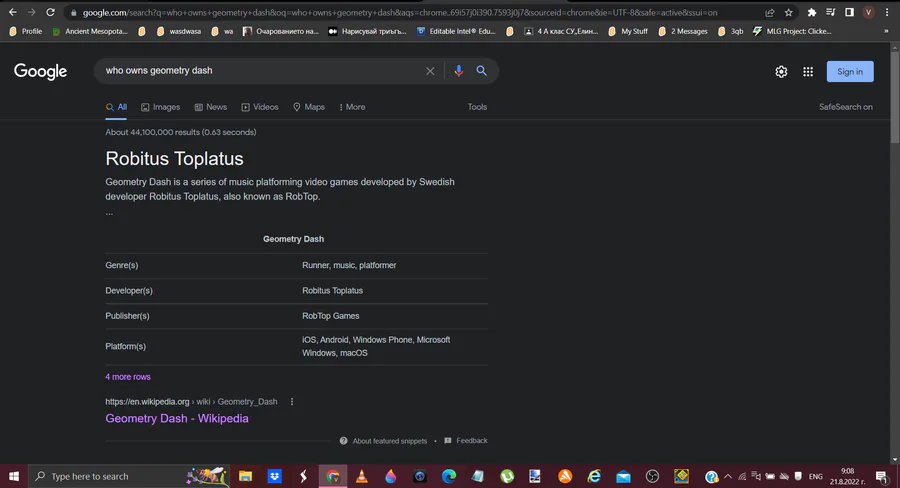Go back to the previous page
The width and height of the screenshot is (900, 488).
pyautogui.click(x=13, y=12)
